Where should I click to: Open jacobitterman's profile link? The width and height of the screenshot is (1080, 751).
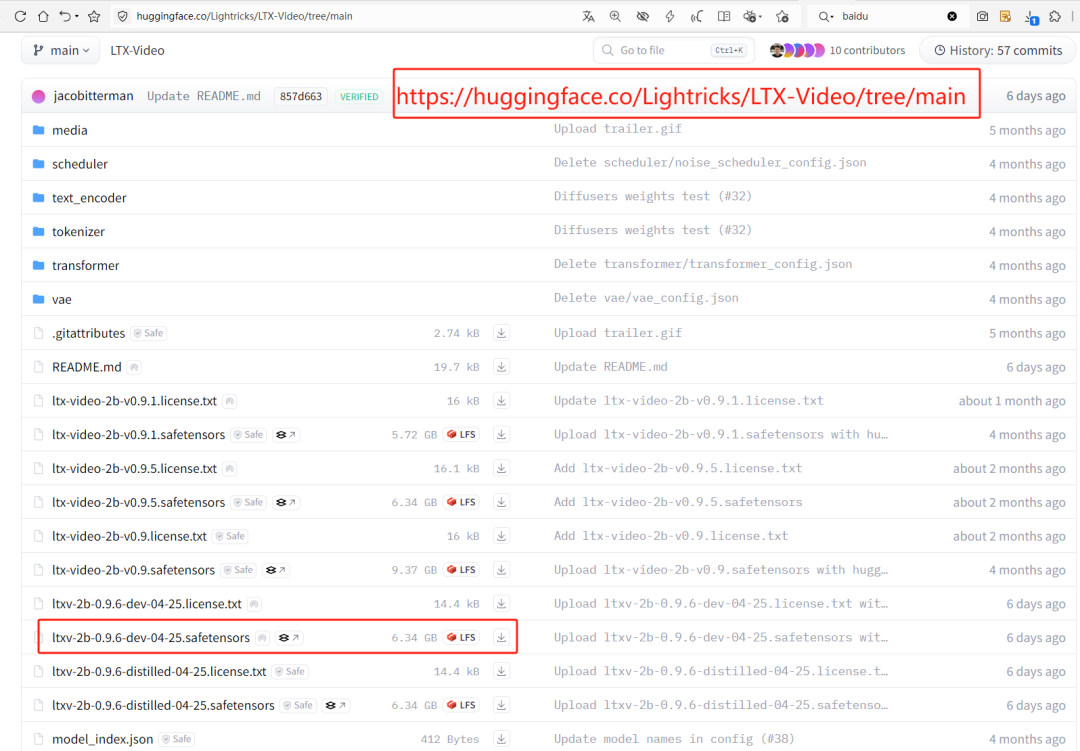[93, 96]
